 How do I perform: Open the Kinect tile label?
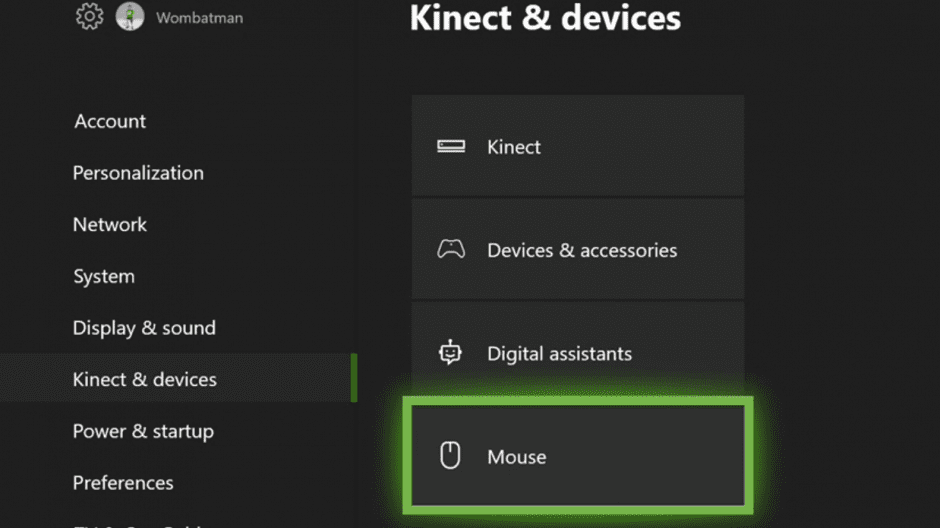click(514, 147)
